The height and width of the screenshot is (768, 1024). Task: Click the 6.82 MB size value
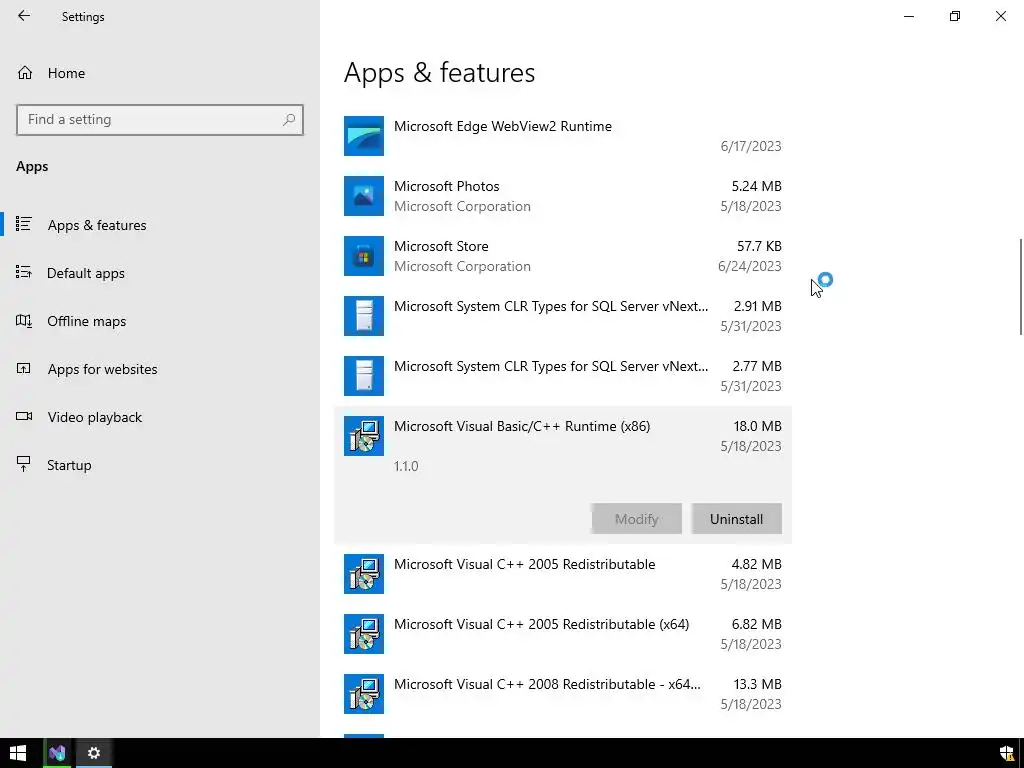click(756, 625)
